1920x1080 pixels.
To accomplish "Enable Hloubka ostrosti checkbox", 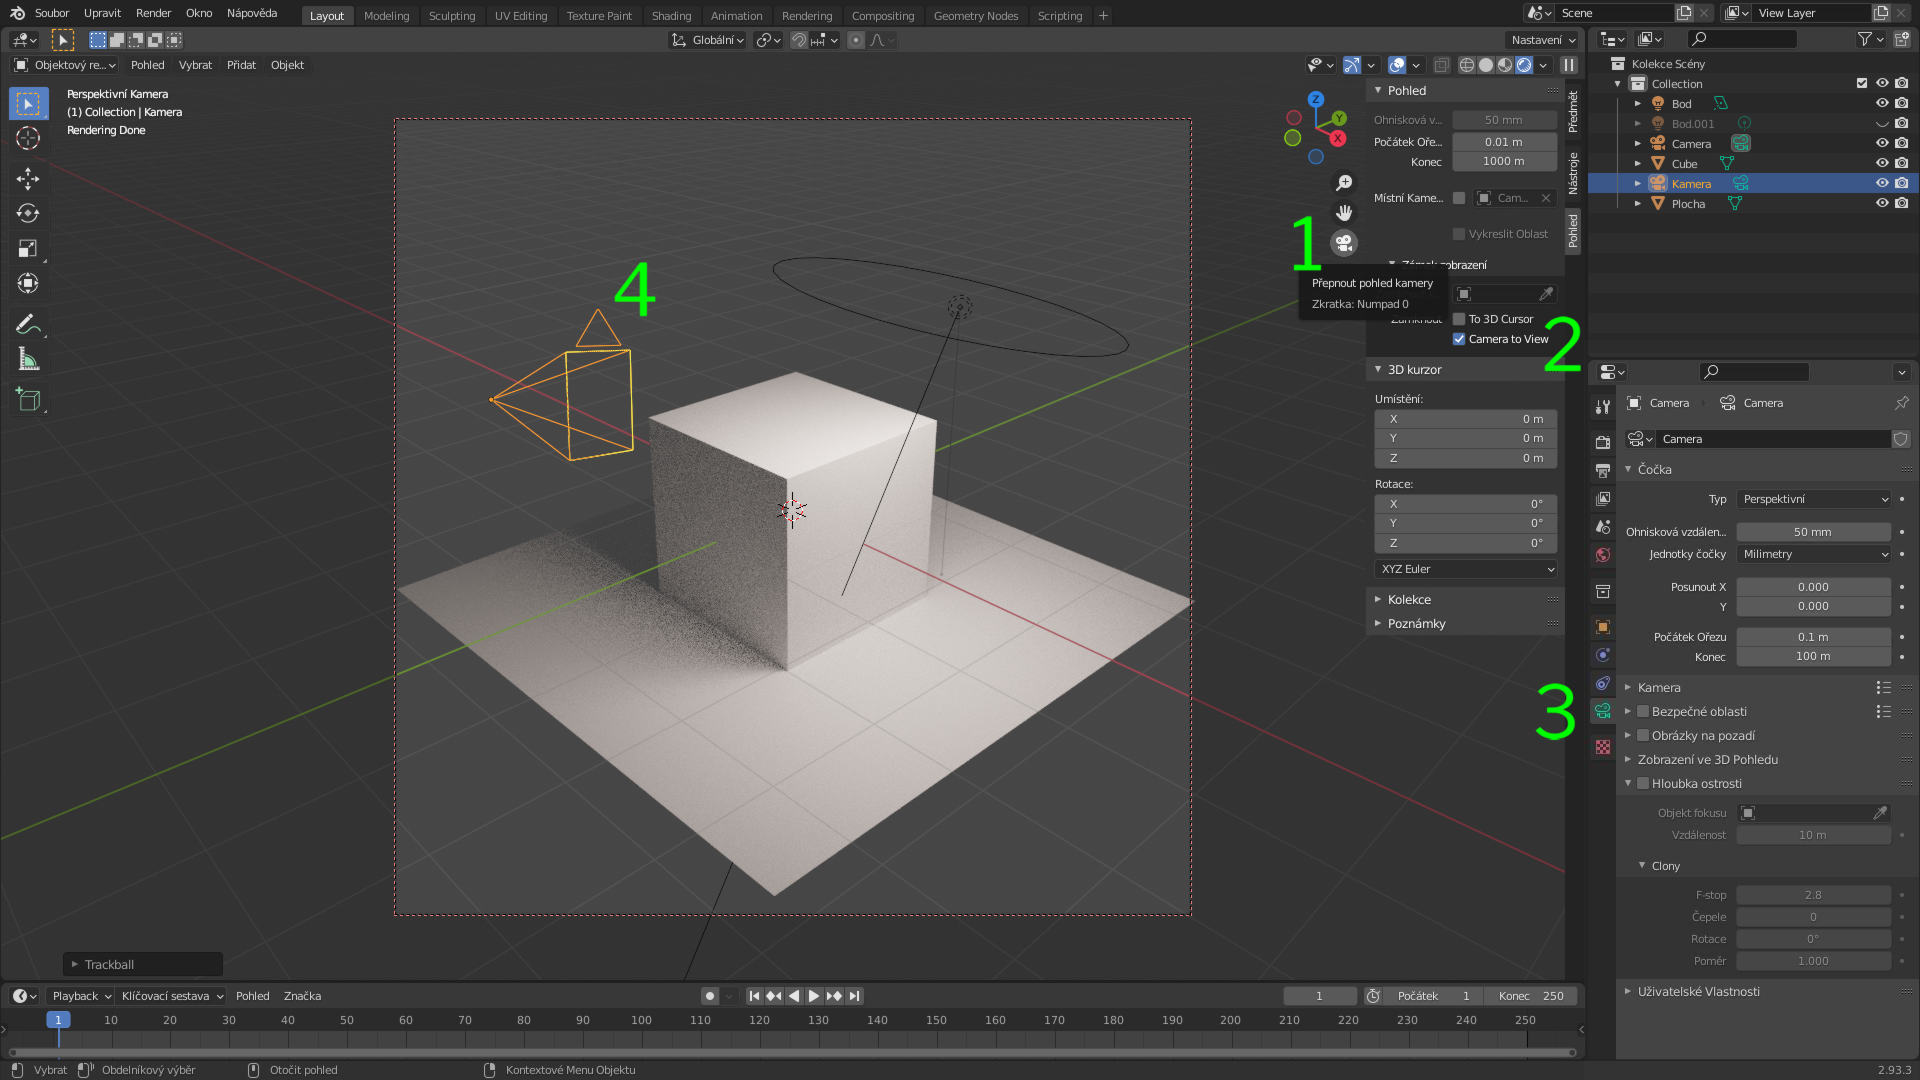I will pos(1643,783).
